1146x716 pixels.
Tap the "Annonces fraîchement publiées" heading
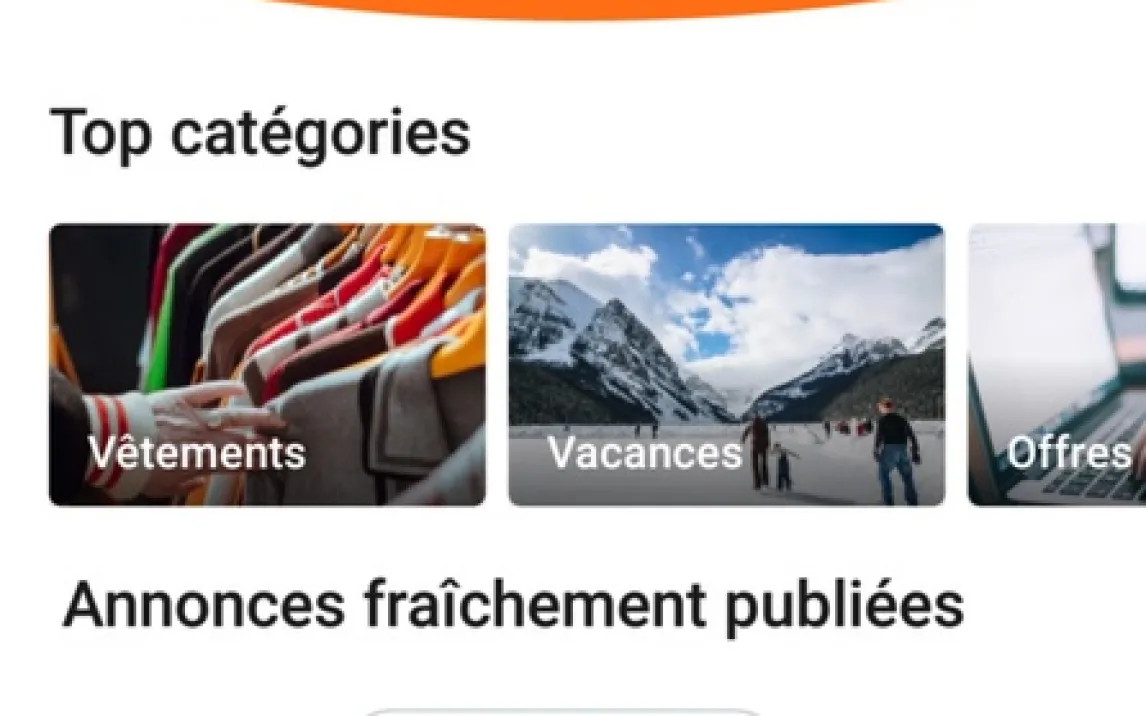[513, 605]
